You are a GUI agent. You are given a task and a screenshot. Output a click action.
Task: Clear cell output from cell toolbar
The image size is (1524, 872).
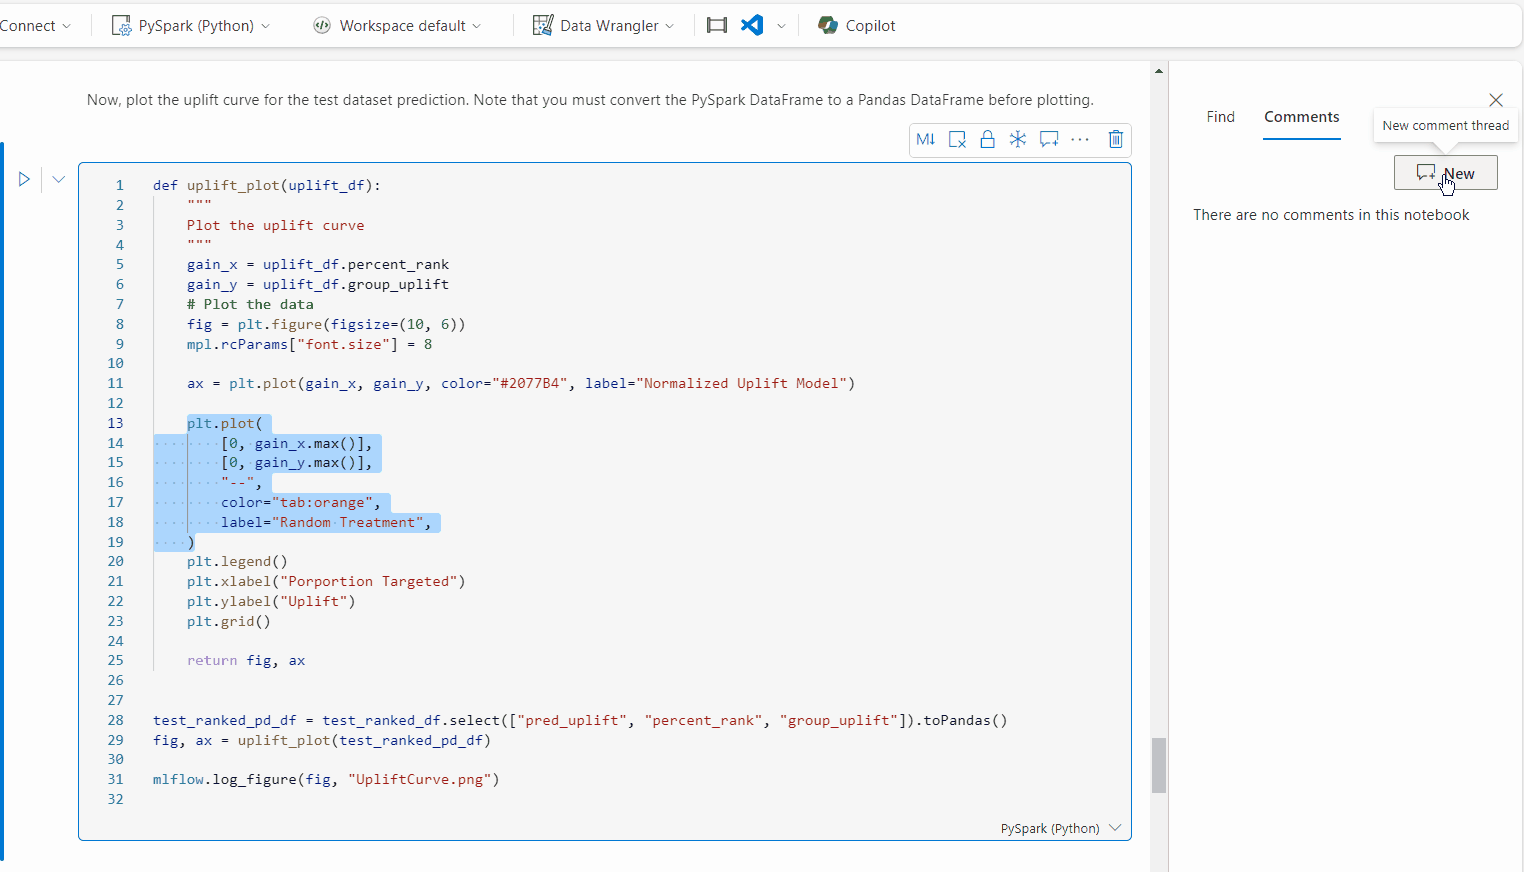957,139
